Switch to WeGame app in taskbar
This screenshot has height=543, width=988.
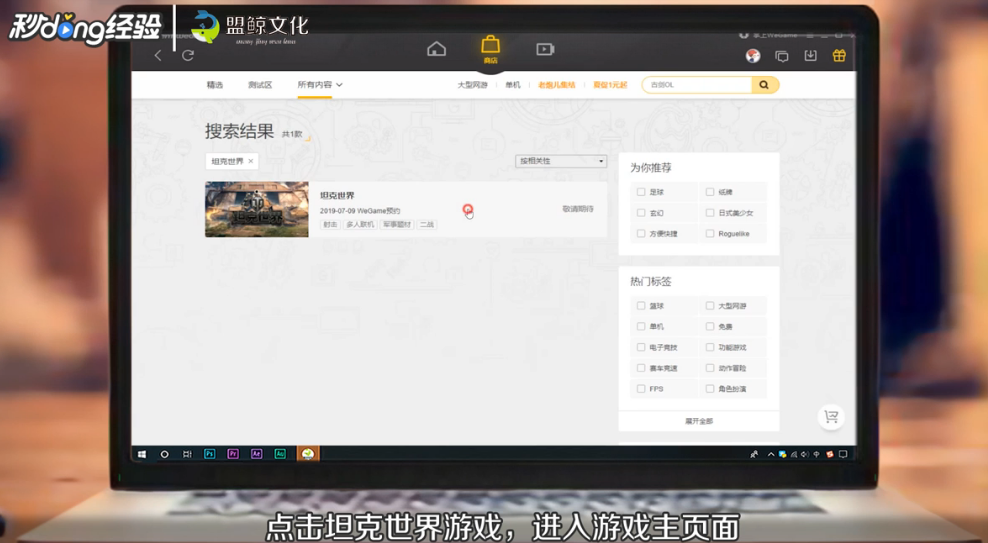[308, 454]
